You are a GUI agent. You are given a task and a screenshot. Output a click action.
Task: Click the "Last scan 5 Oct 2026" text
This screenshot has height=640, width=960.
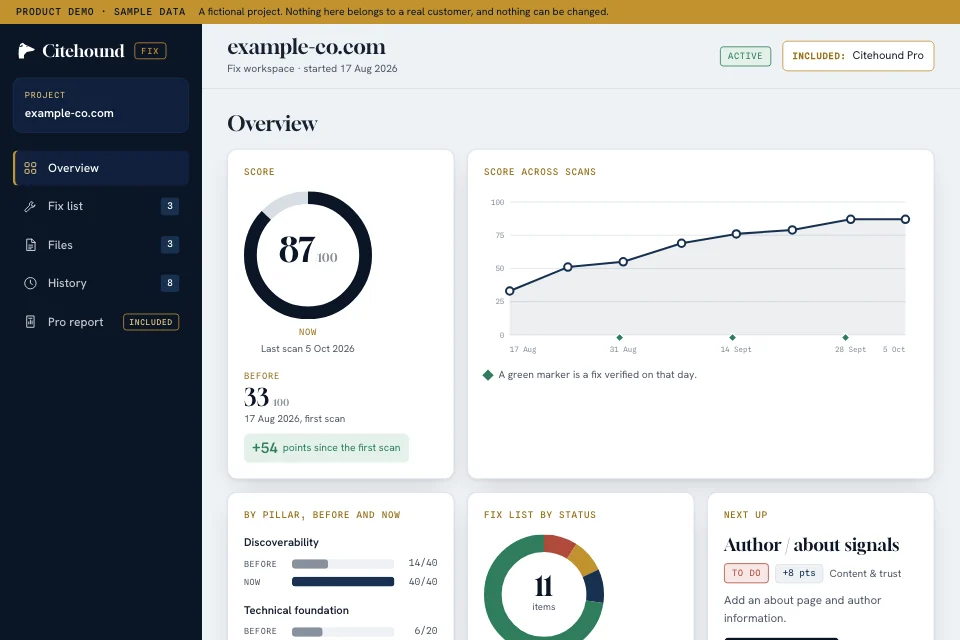308,348
